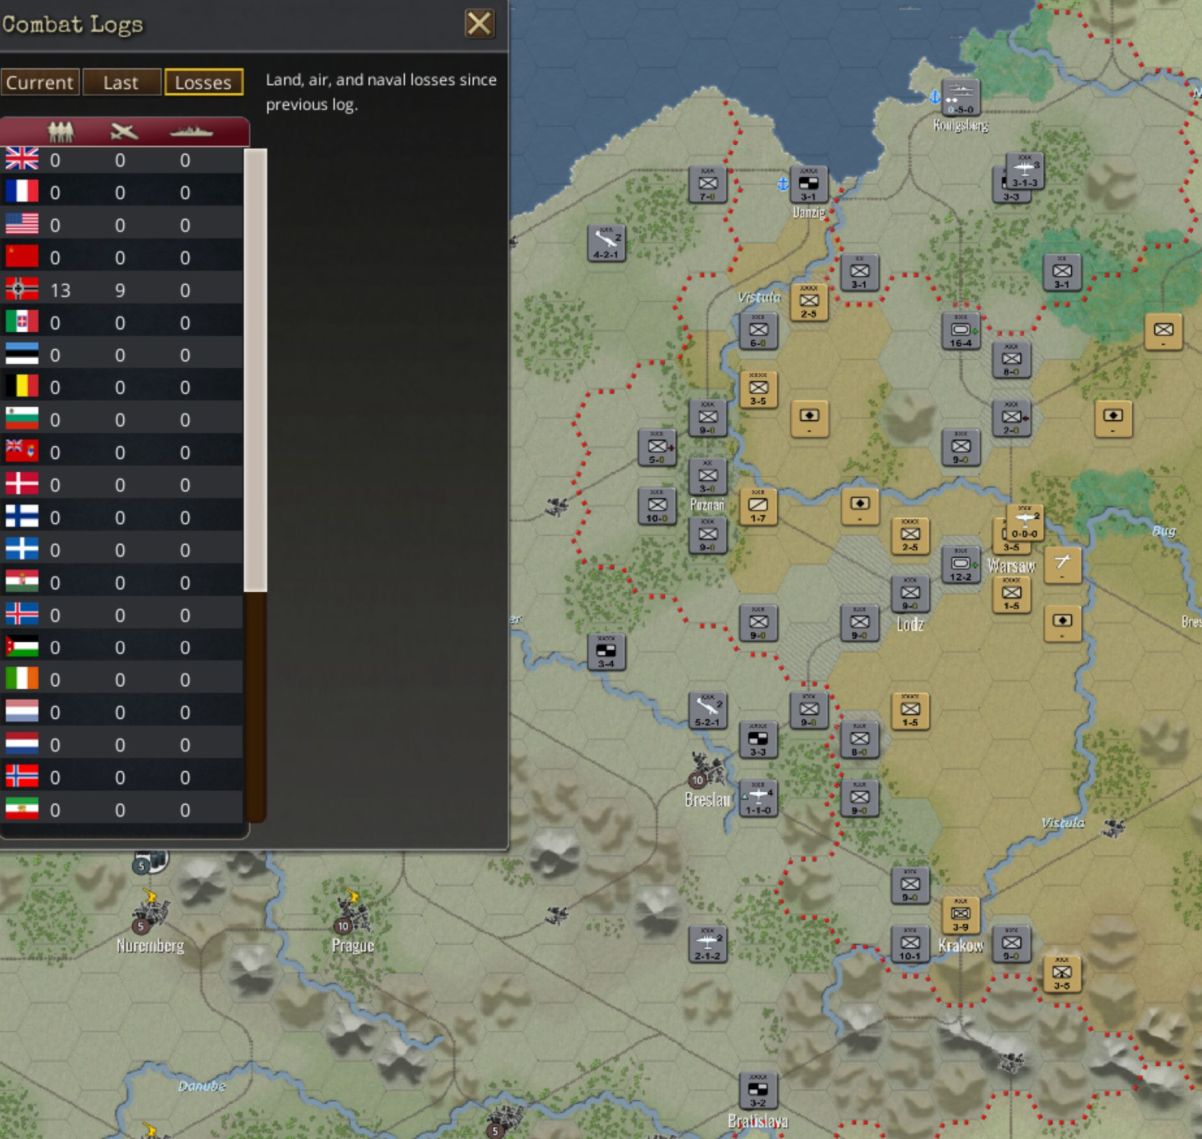
Task: Select the Losses tab
Action: coord(203,83)
